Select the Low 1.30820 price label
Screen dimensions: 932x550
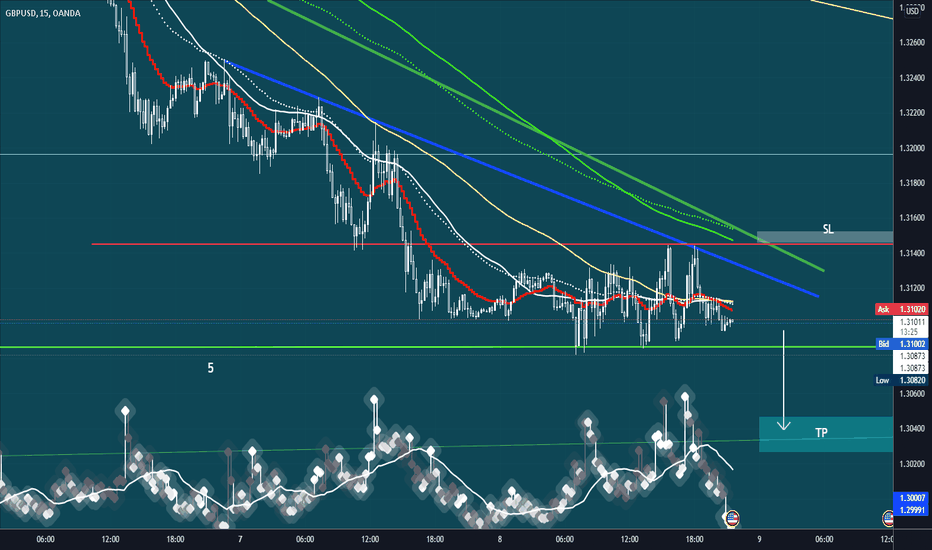[x=901, y=380]
